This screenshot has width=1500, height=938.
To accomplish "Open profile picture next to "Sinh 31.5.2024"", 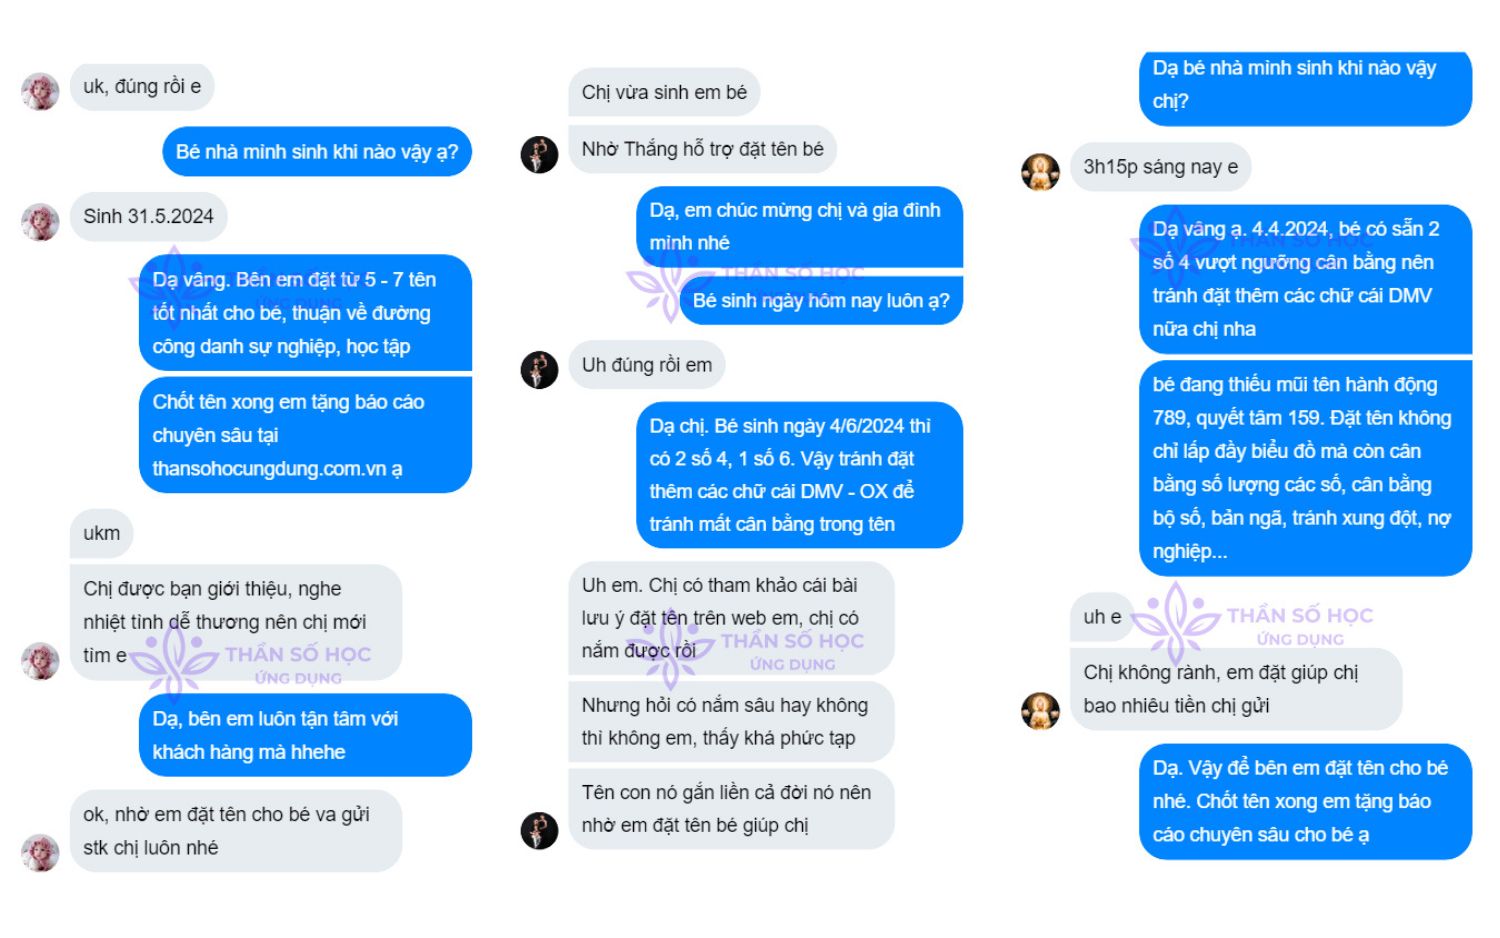I will click(x=40, y=222).
